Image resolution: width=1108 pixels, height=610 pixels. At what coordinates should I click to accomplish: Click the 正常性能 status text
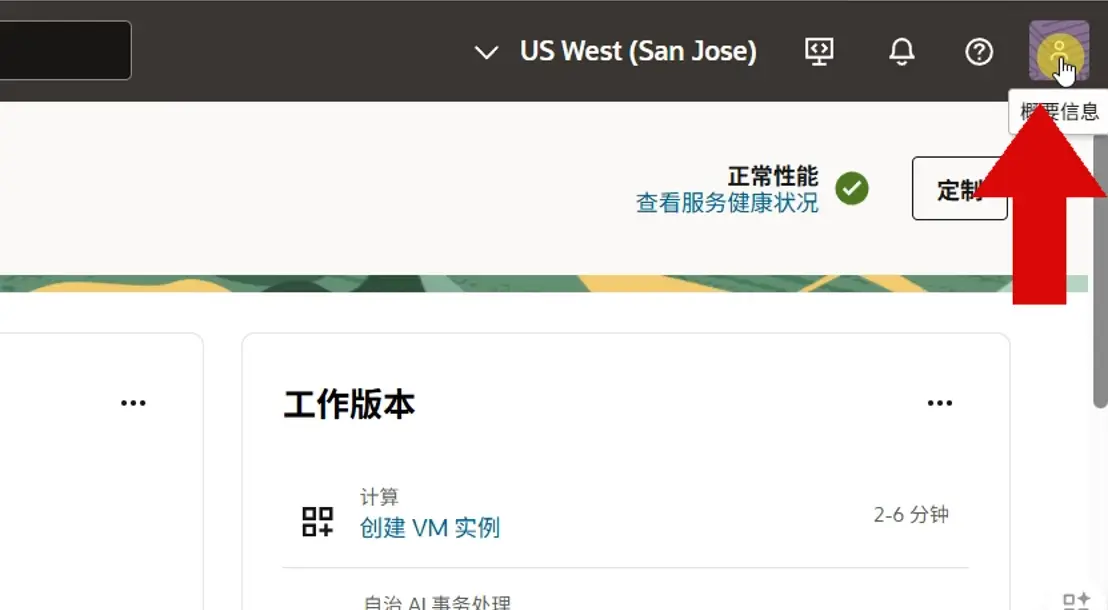(x=772, y=175)
